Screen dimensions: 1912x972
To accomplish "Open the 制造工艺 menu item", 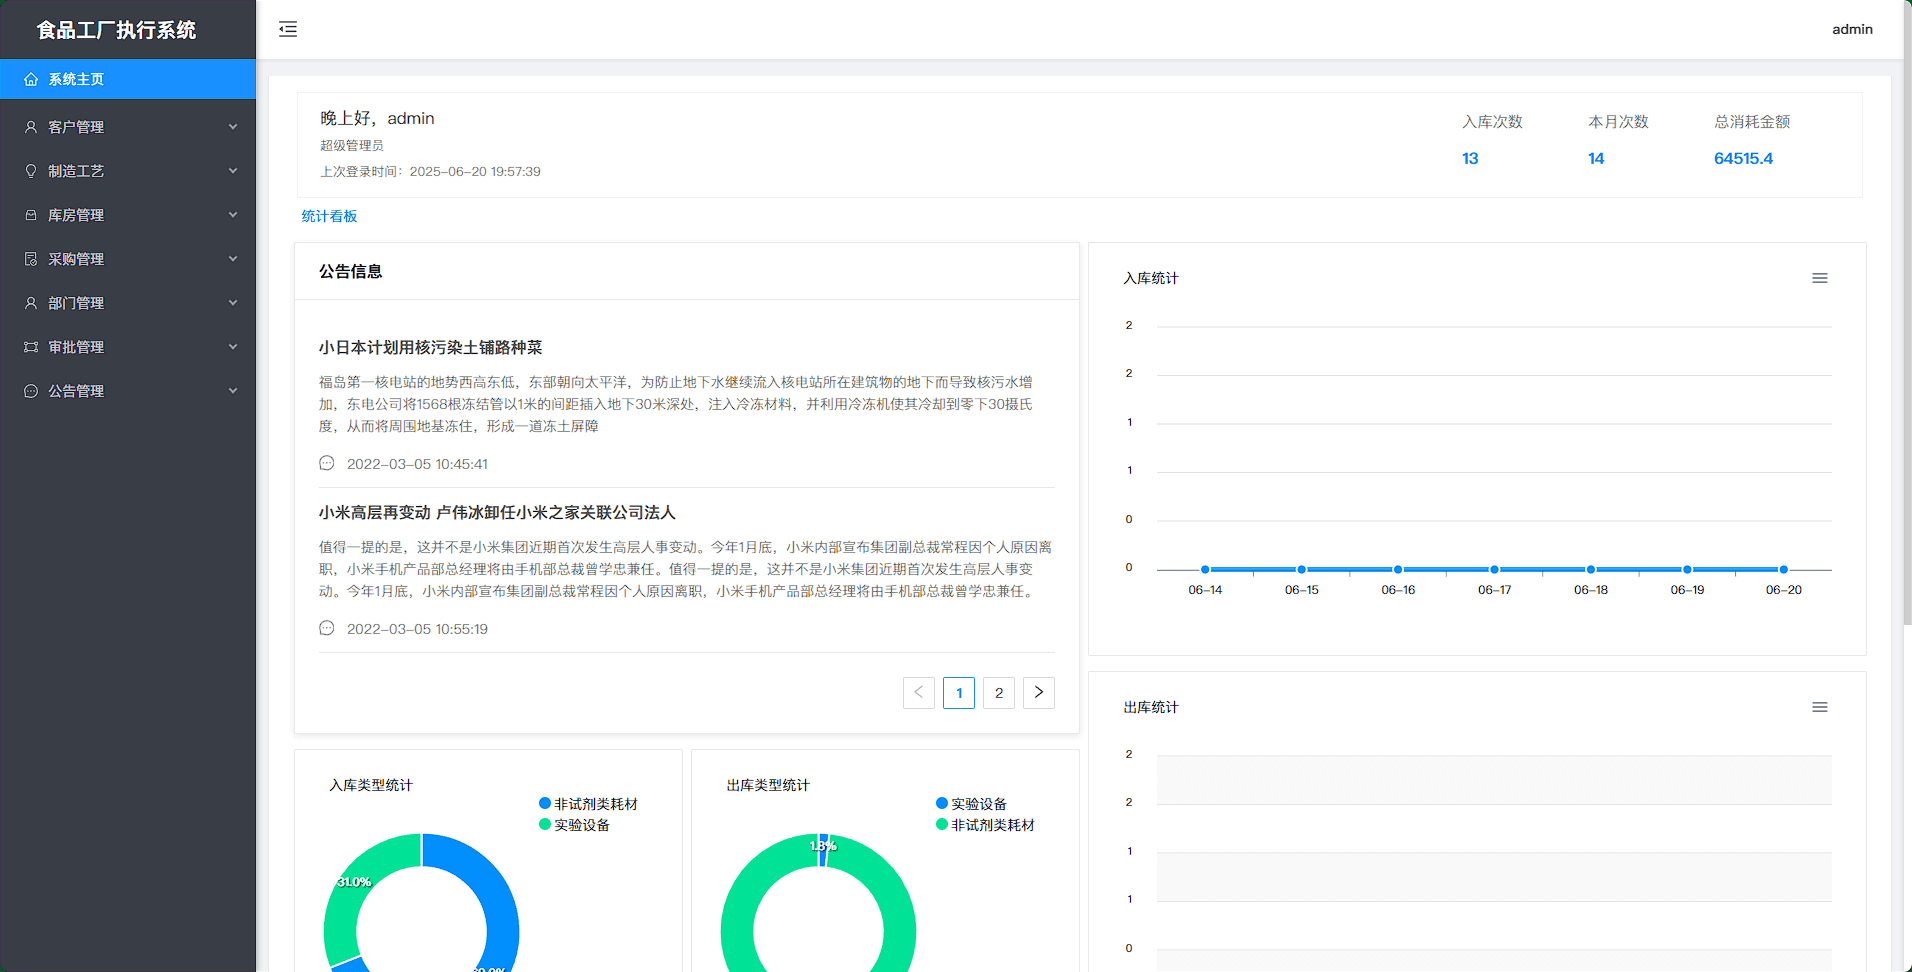I will click(x=128, y=171).
